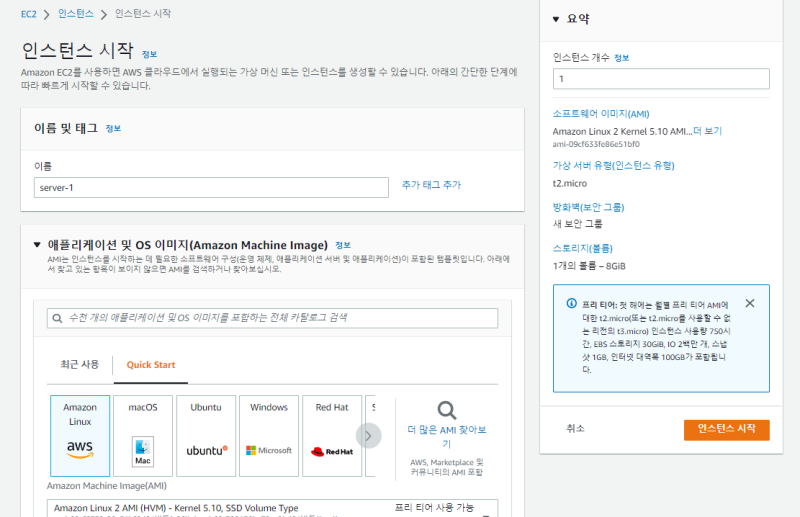Click the 소프트웨어 이미지(AMI) summary link
800x517 pixels.
click(601, 114)
